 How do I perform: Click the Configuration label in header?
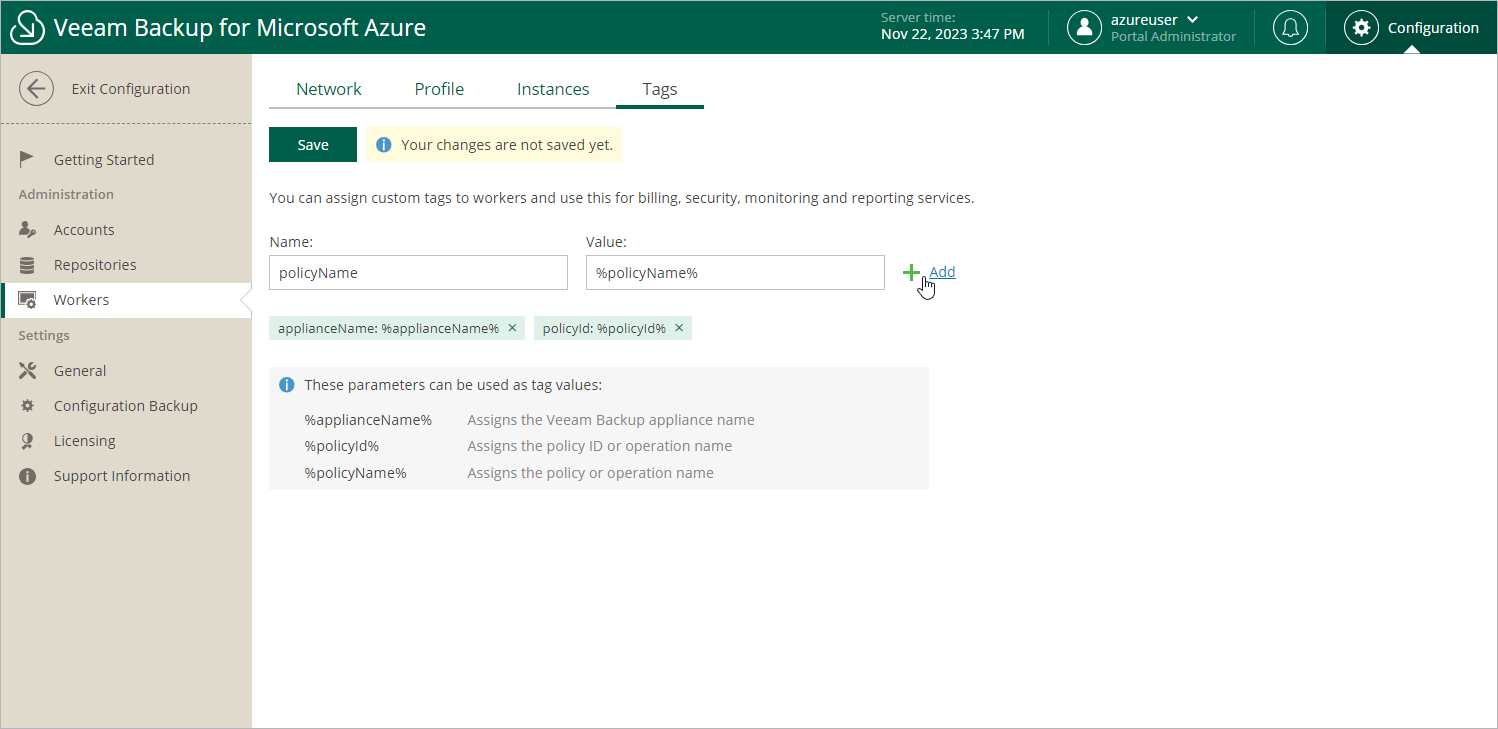pyautogui.click(x=1433, y=28)
